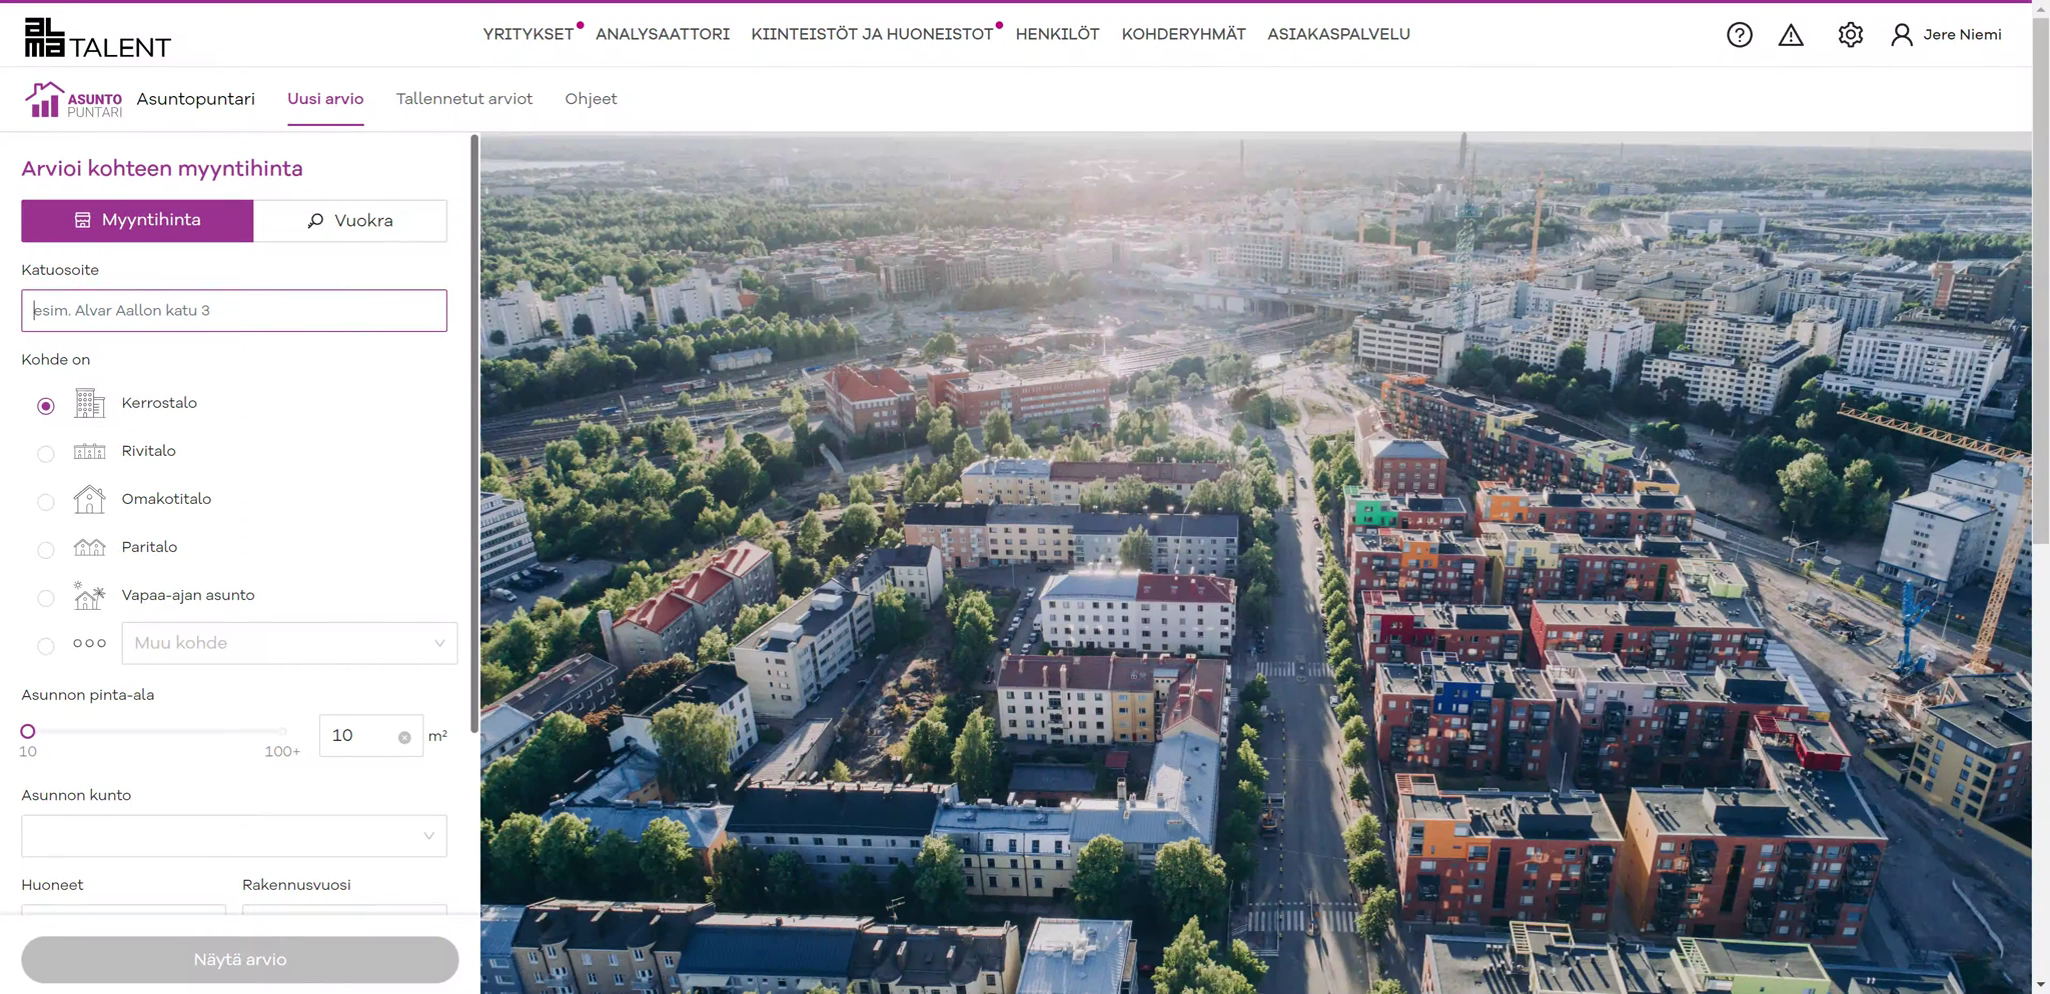This screenshot has height=994, width=2050.
Task: Open the Analysaattori menu item
Action: (662, 34)
